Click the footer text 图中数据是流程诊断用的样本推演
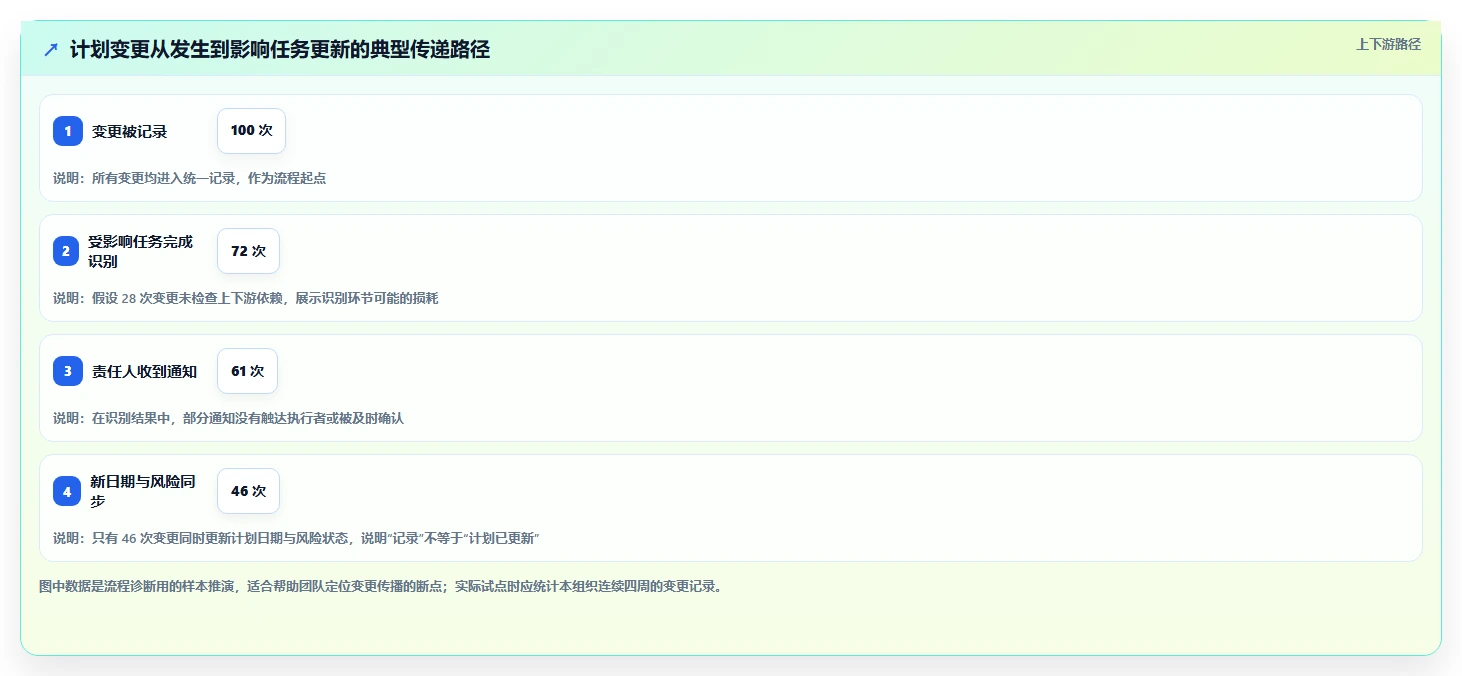 [x=380, y=586]
